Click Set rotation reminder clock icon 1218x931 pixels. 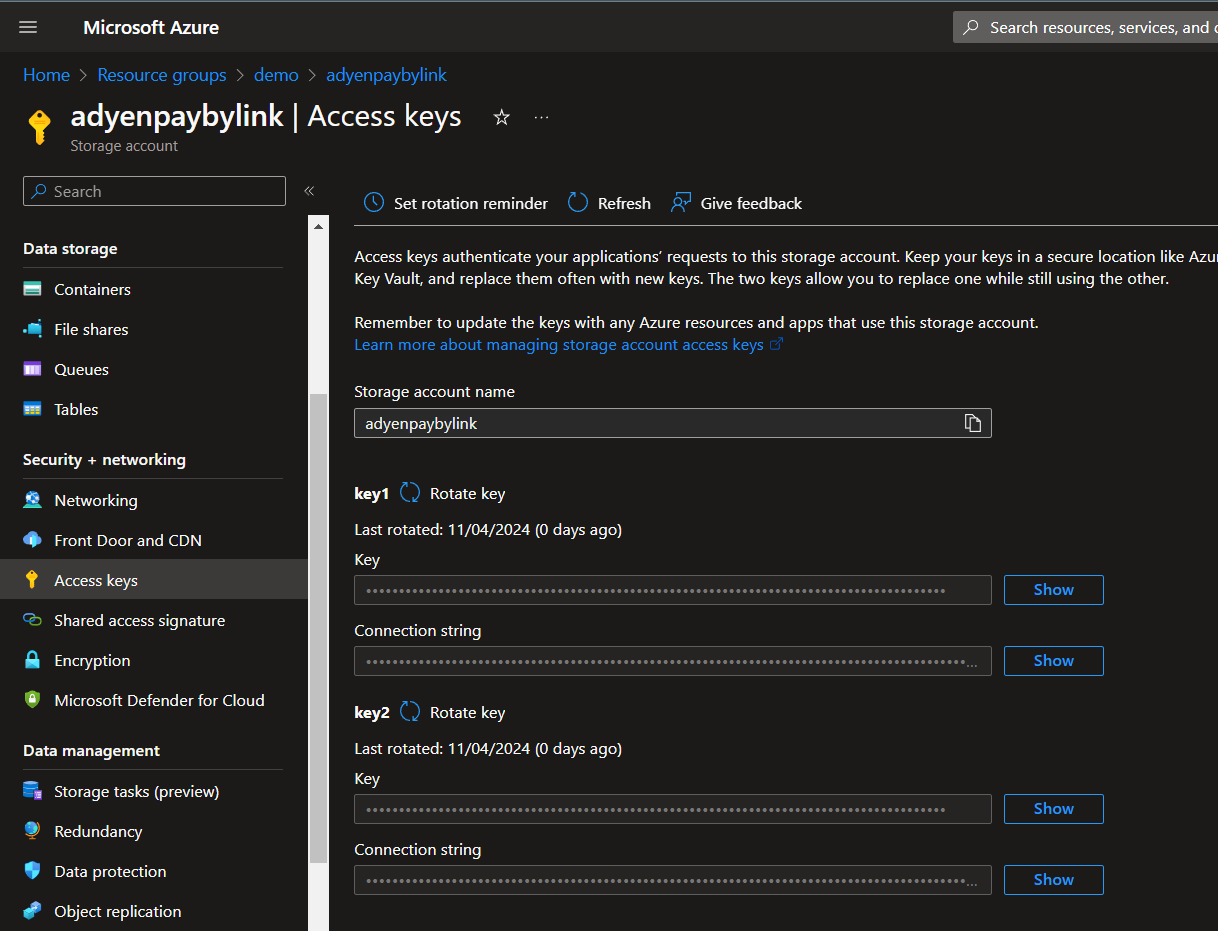coord(374,203)
